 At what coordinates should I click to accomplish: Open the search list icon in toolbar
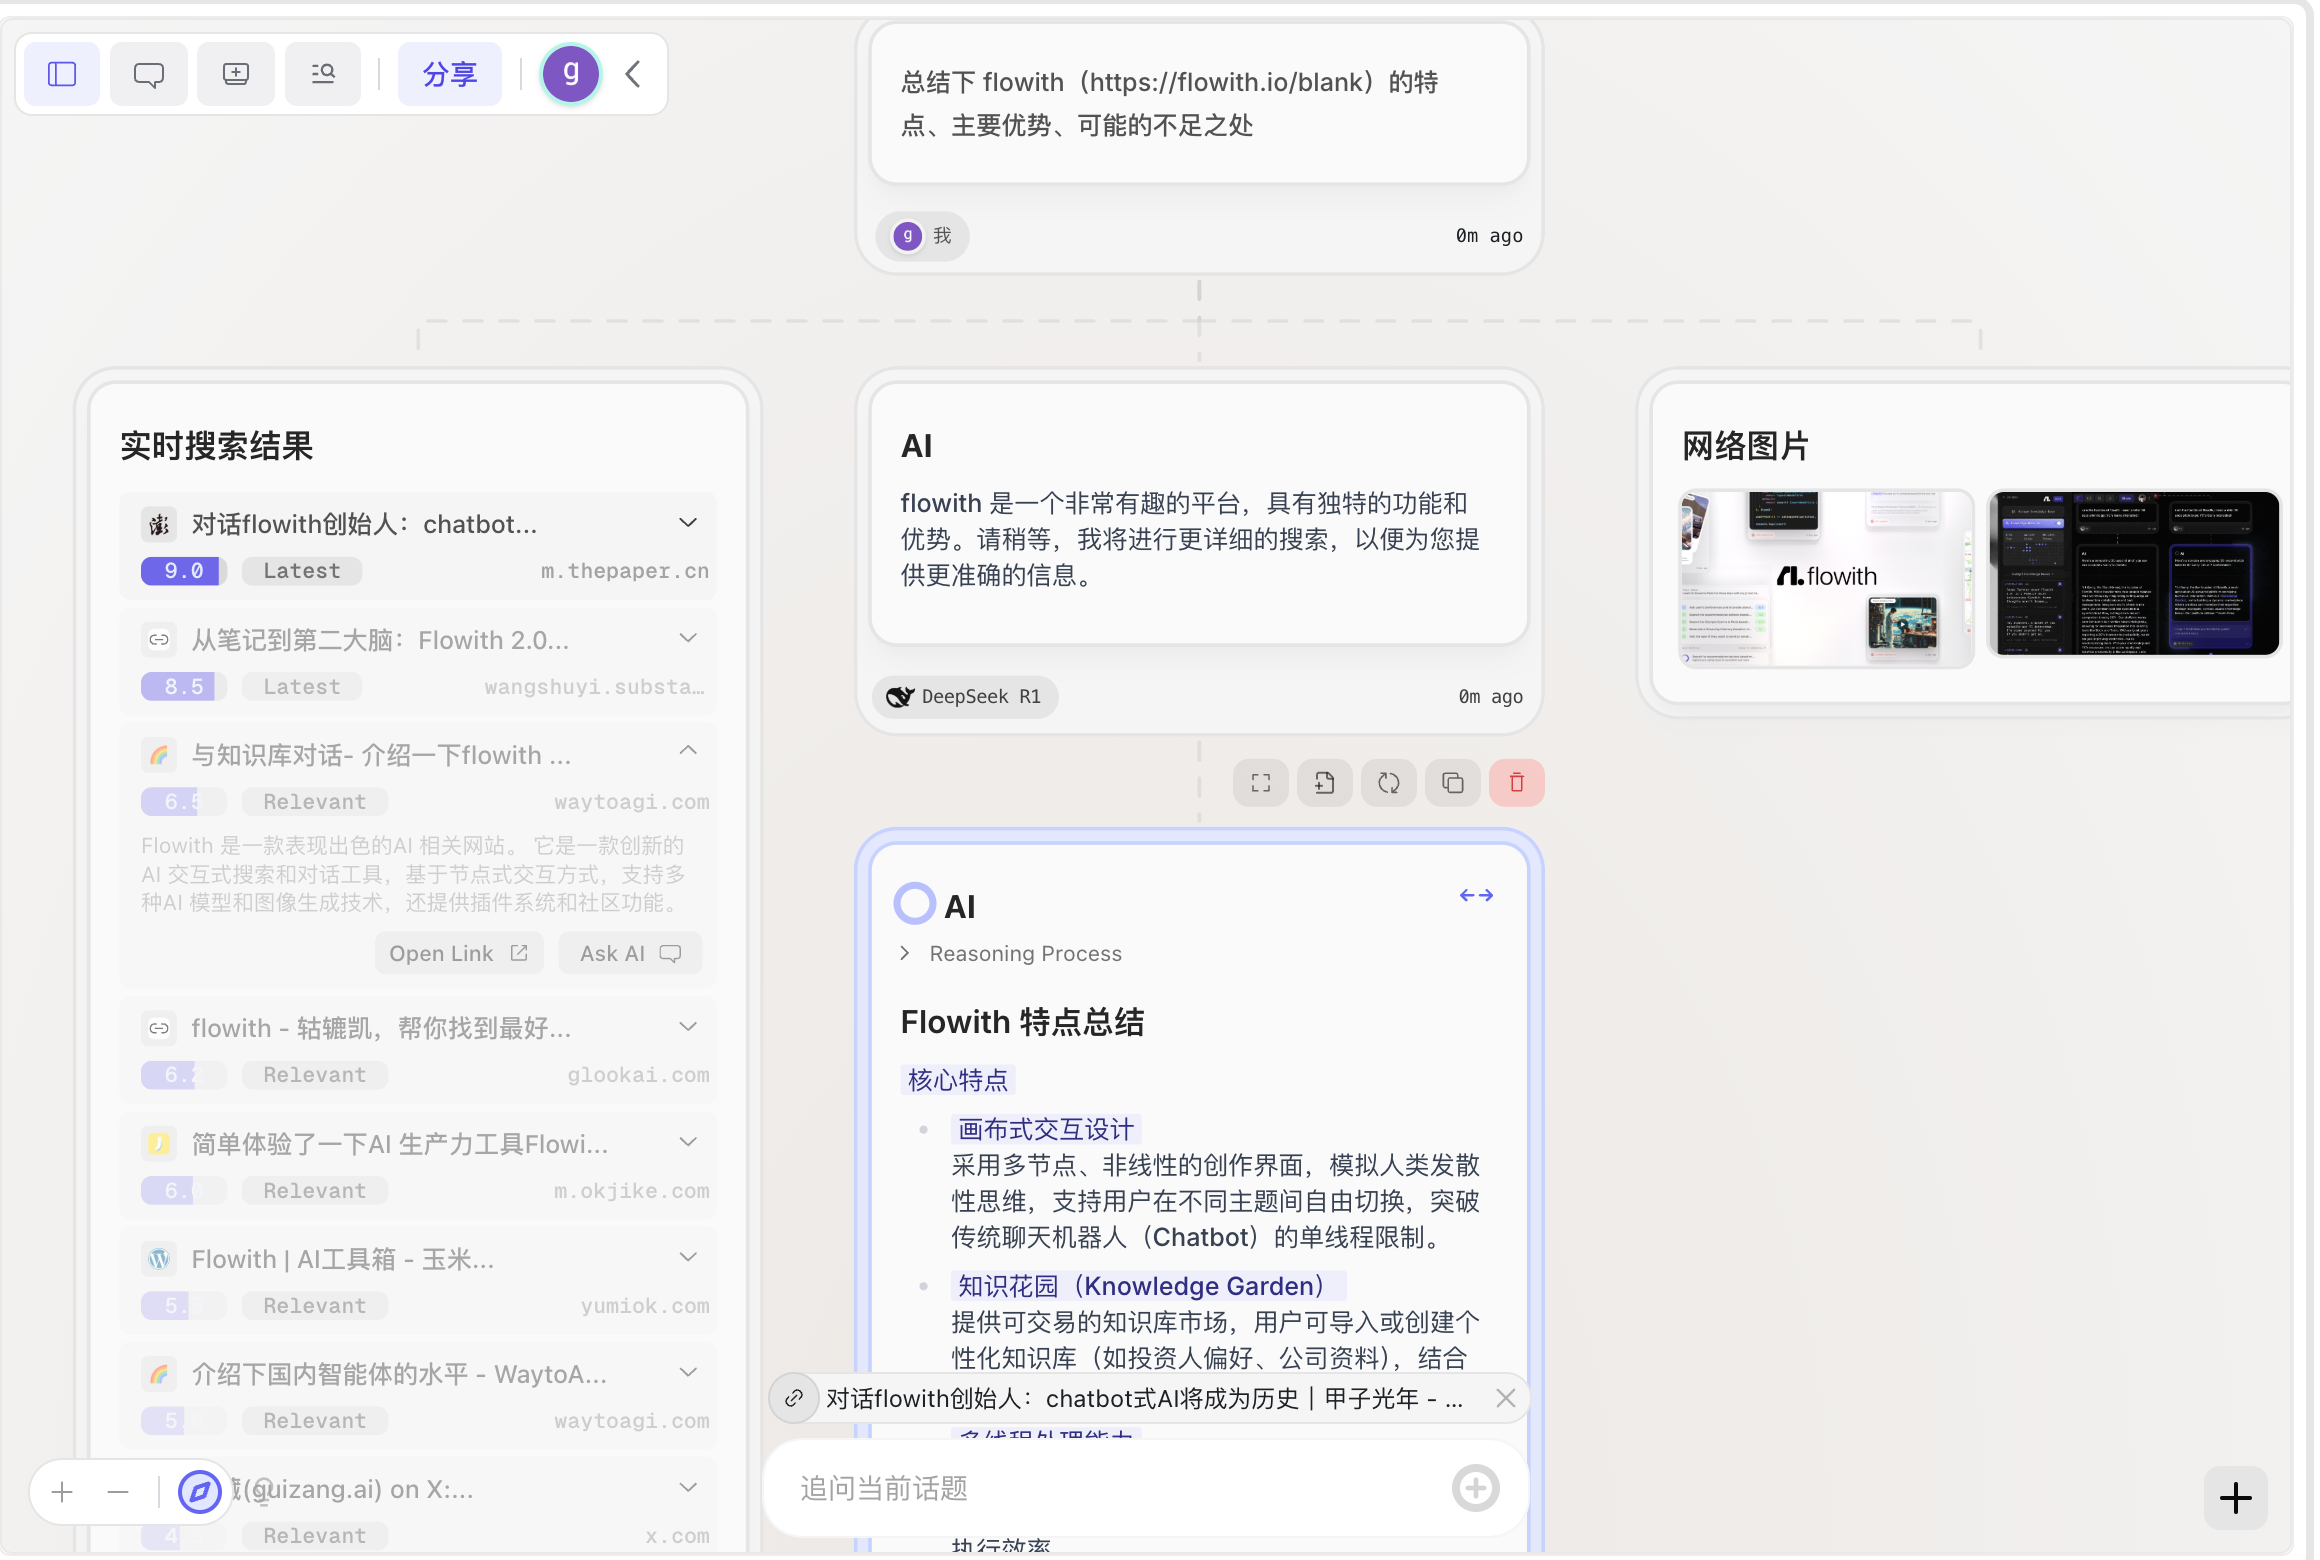(x=323, y=74)
